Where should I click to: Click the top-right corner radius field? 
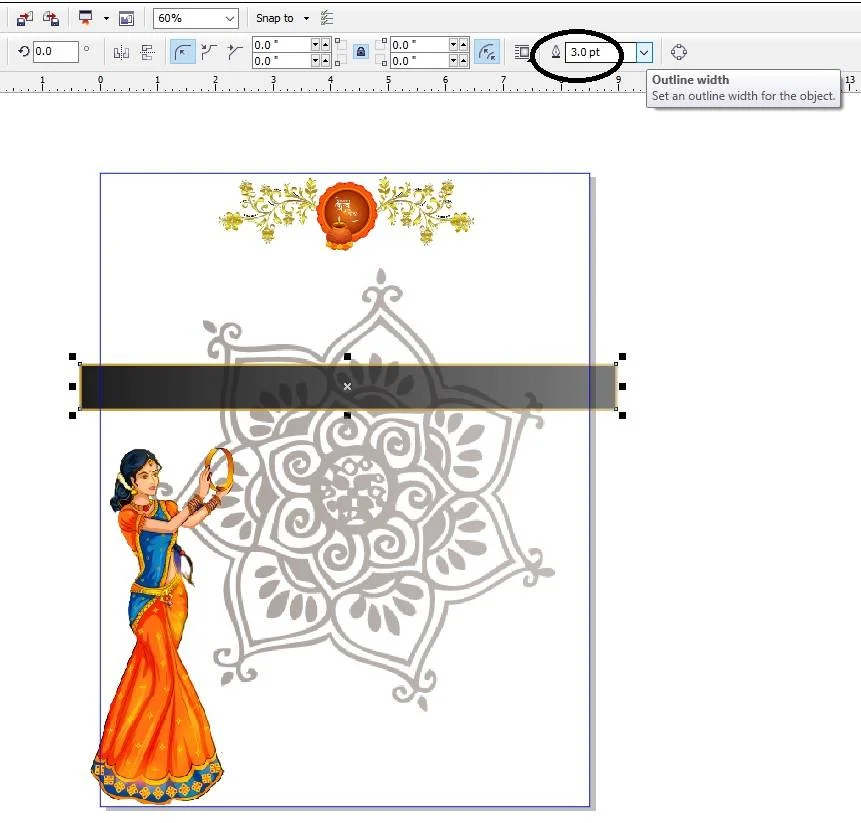pos(420,44)
